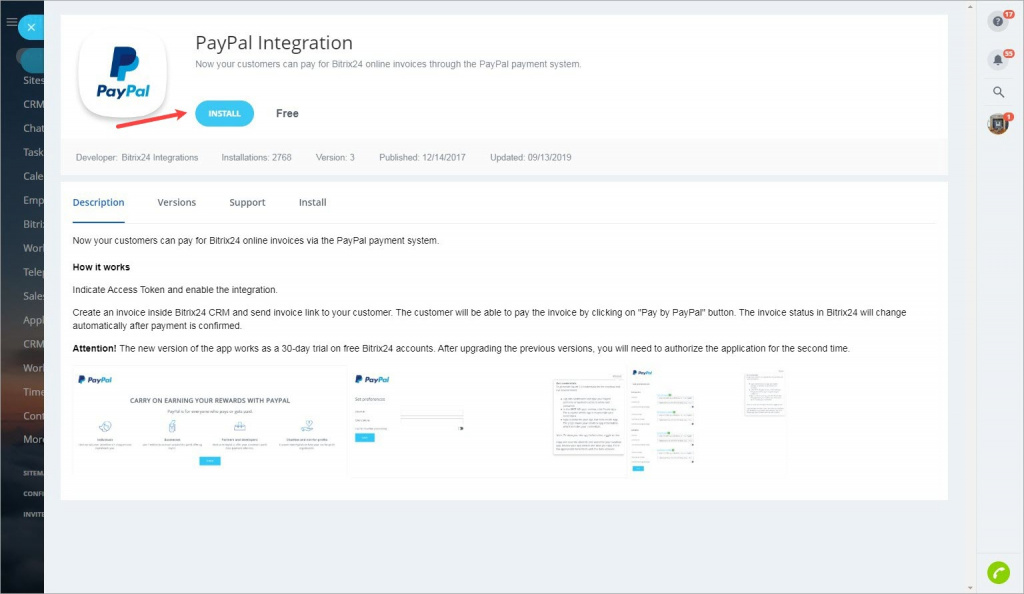1024x594 pixels.
Task: Close the app panel with the X button
Action: click(x=31, y=27)
